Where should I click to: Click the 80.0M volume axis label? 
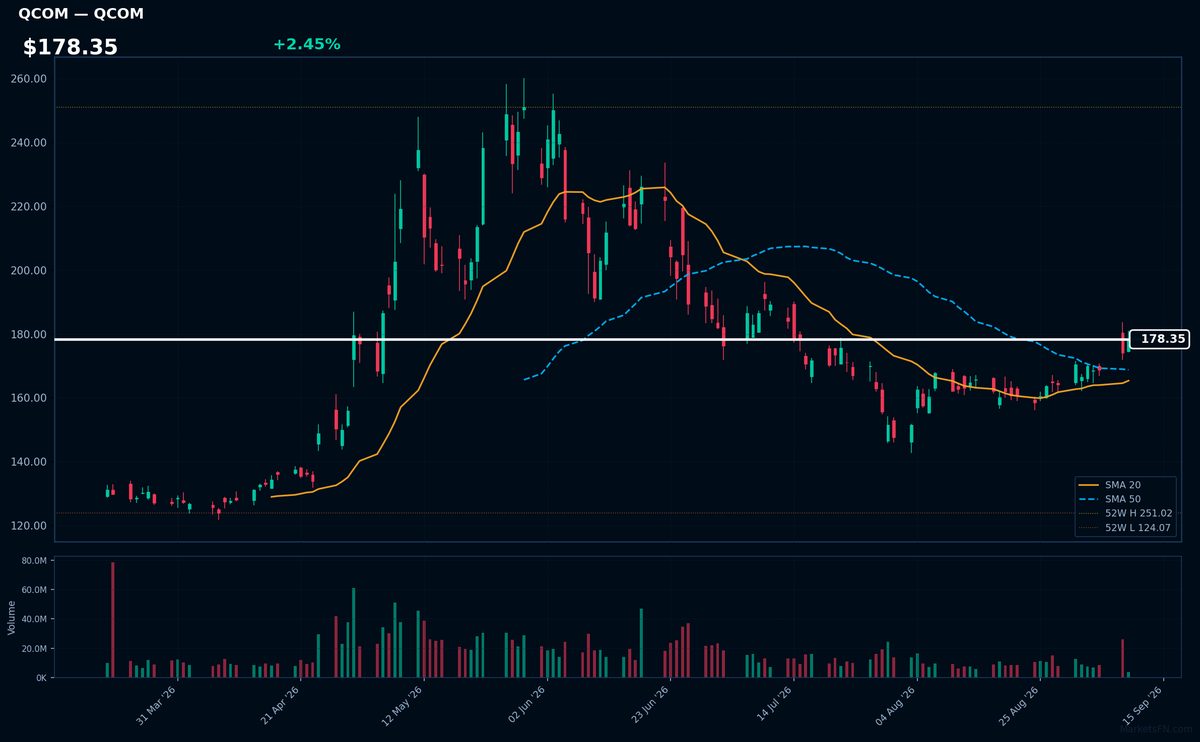(x=34, y=561)
